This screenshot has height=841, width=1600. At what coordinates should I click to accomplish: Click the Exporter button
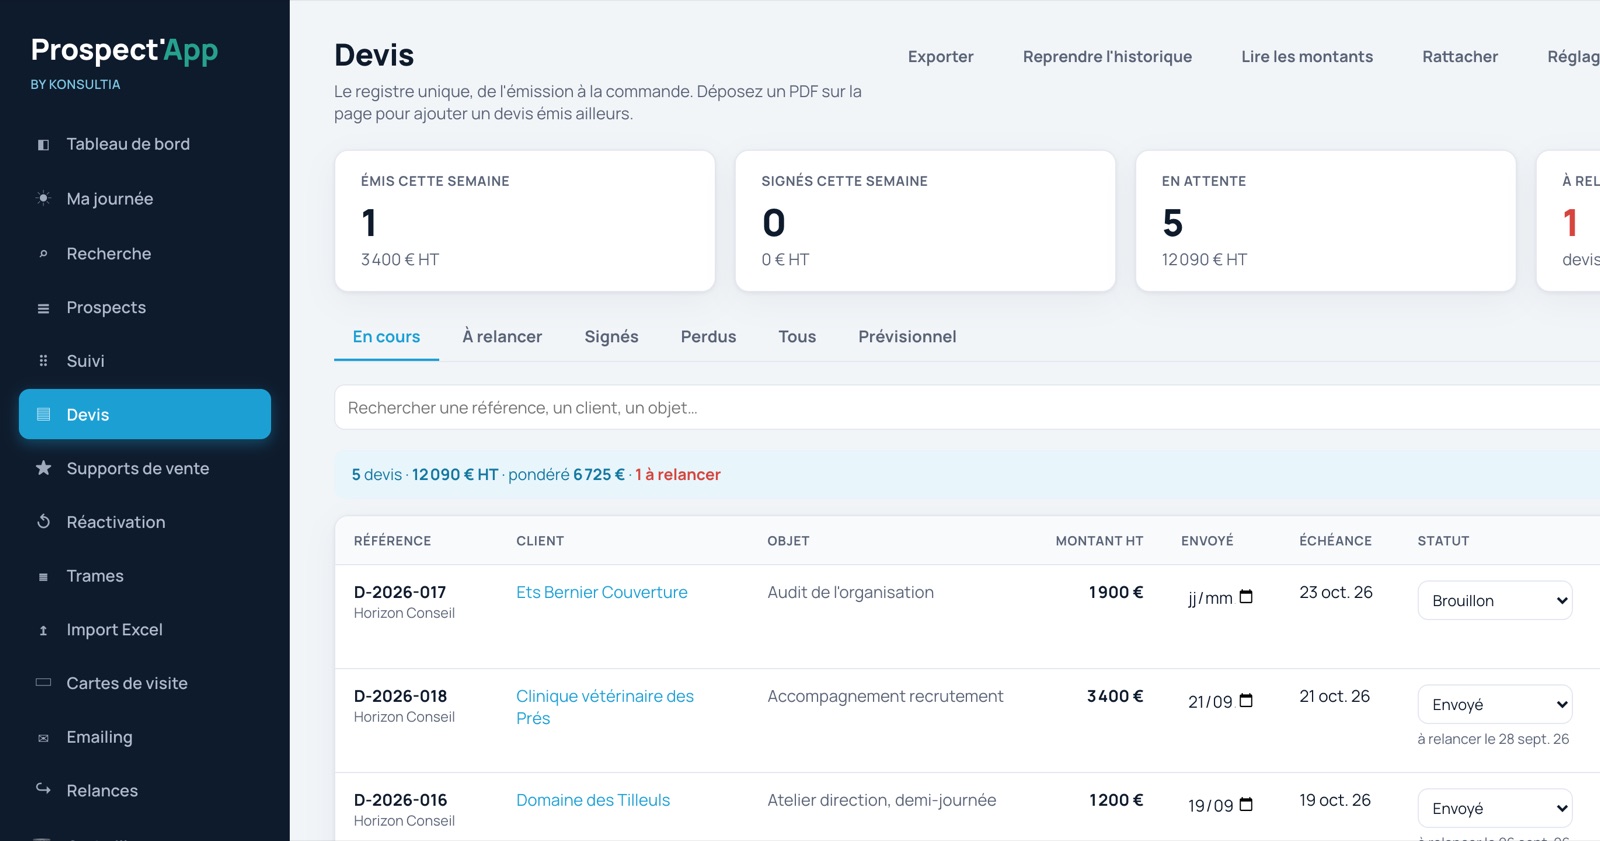click(x=940, y=57)
